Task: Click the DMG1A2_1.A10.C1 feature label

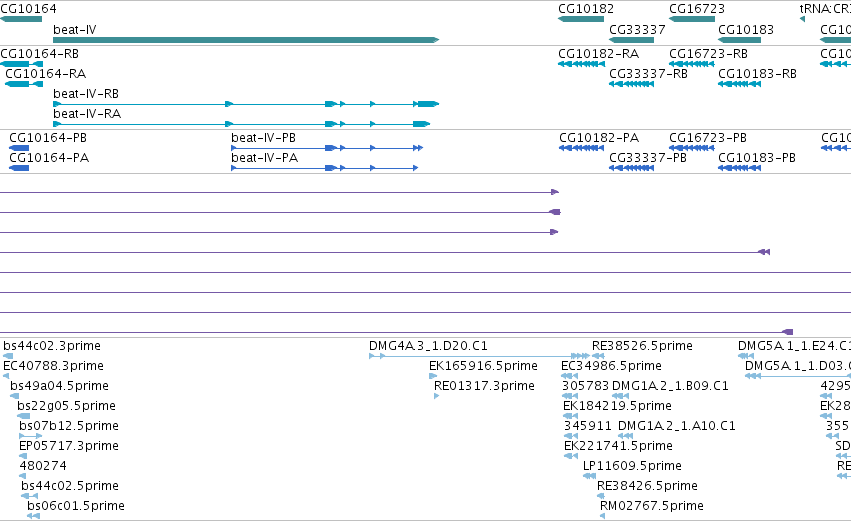Action: tap(677, 426)
